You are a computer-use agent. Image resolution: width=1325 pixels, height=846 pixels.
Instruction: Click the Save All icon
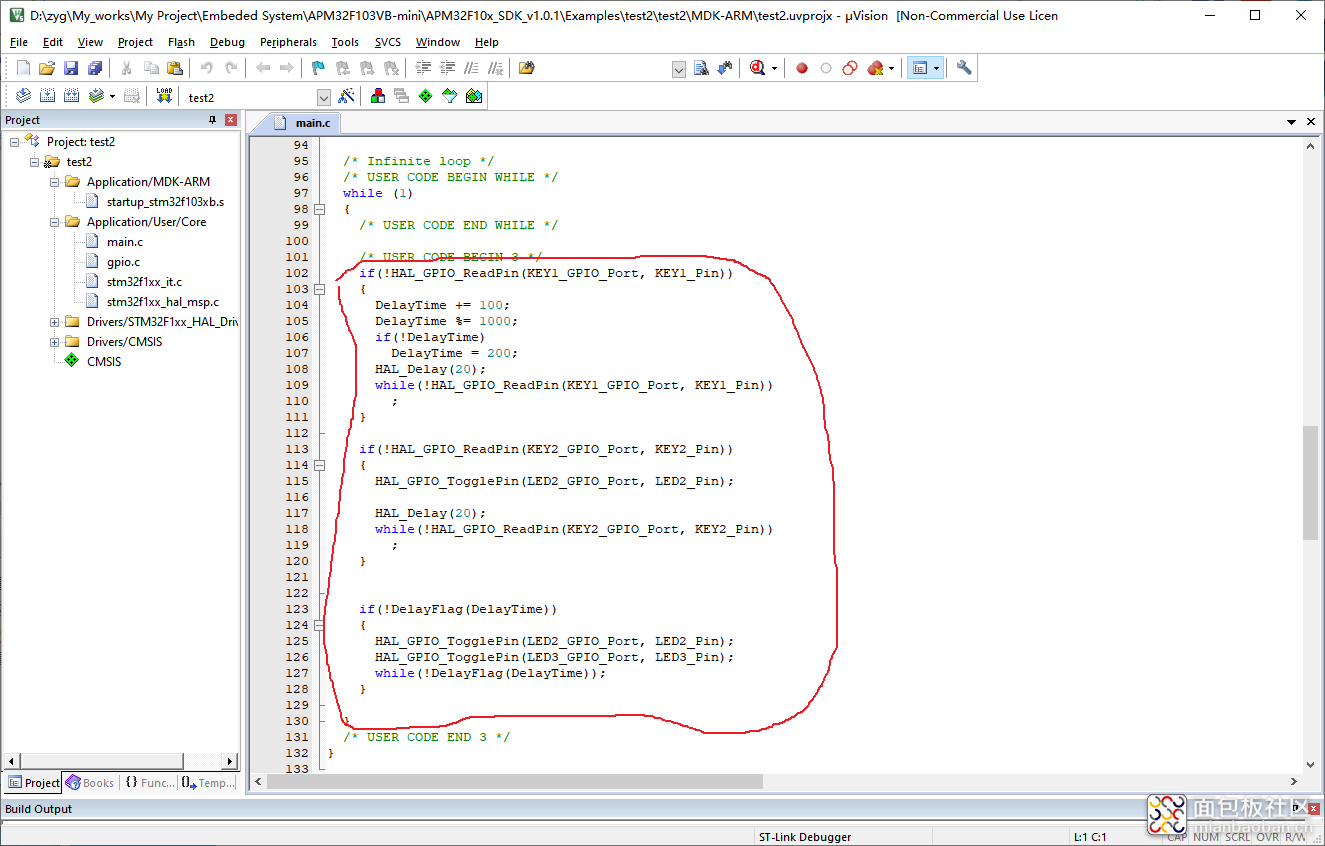point(95,68)
